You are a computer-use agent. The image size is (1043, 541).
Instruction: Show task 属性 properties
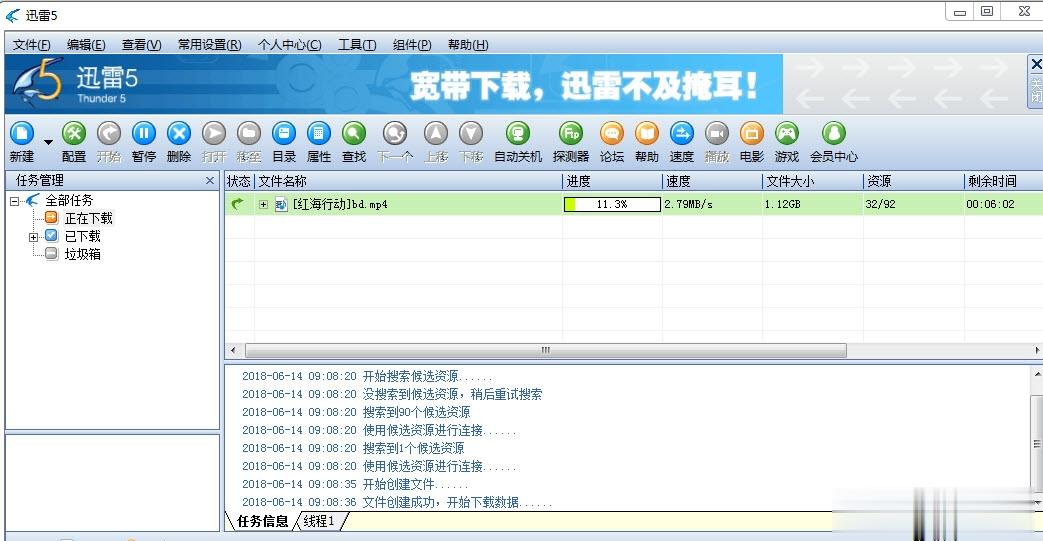[319, 134]
